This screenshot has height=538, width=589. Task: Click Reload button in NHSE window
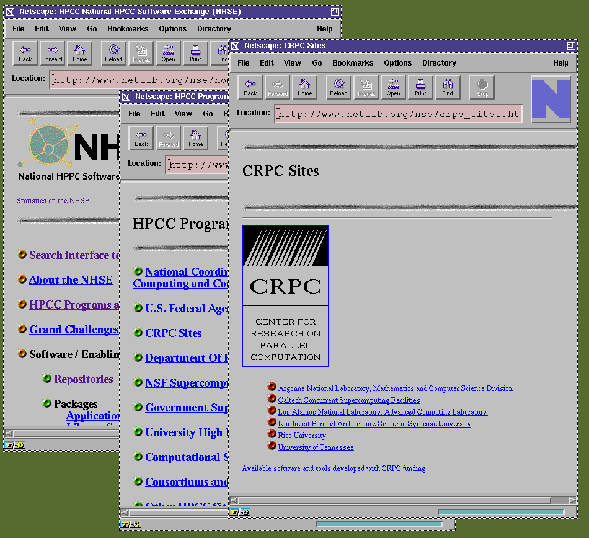pyautogui.click(x=113, y=53)
